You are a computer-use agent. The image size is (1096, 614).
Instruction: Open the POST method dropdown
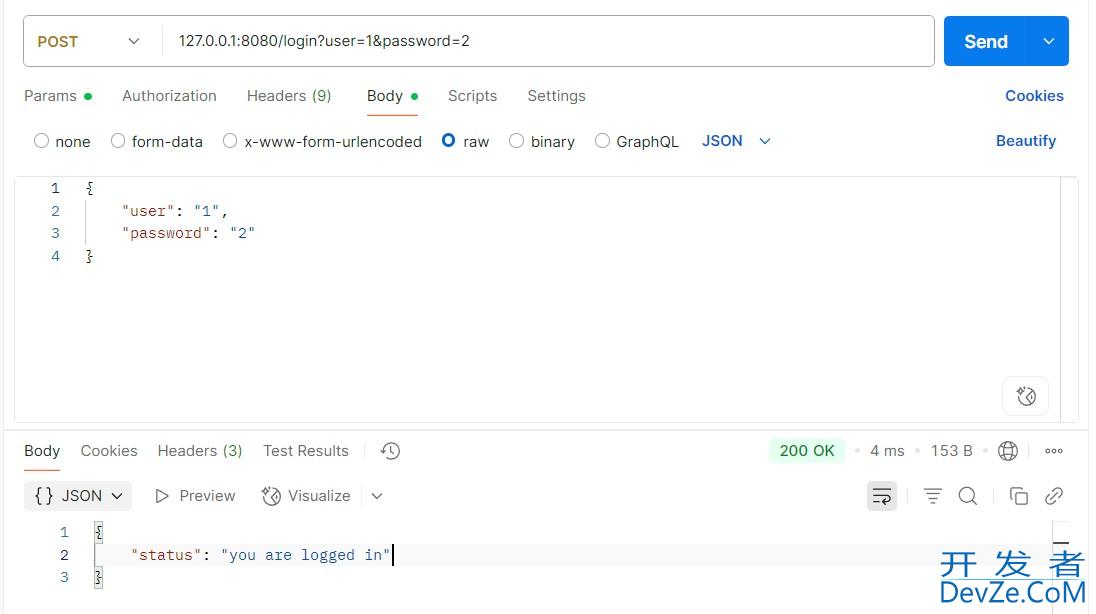90,41
